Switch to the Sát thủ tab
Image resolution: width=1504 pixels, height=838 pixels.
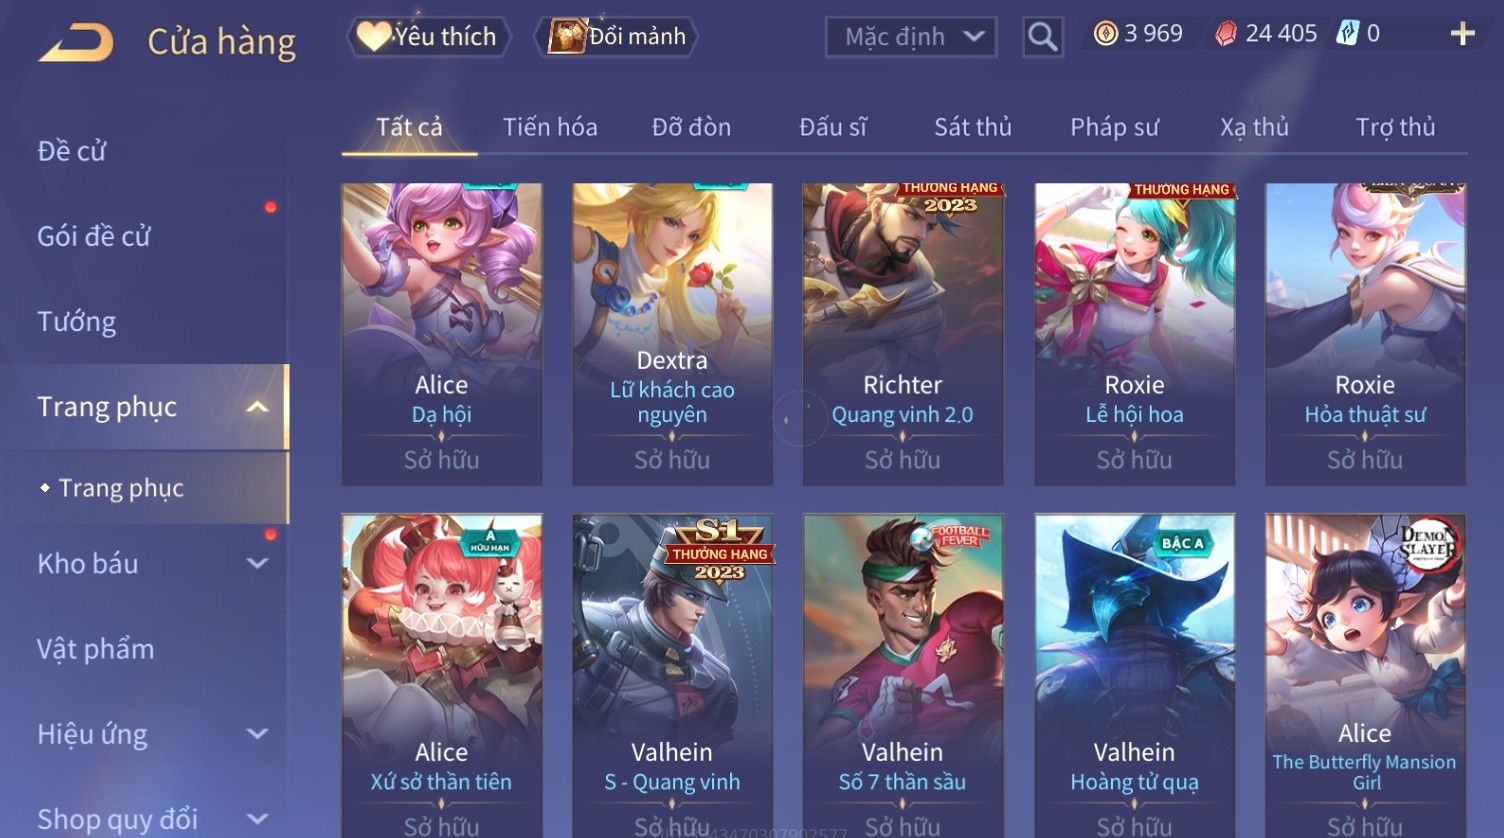point(972,127)
